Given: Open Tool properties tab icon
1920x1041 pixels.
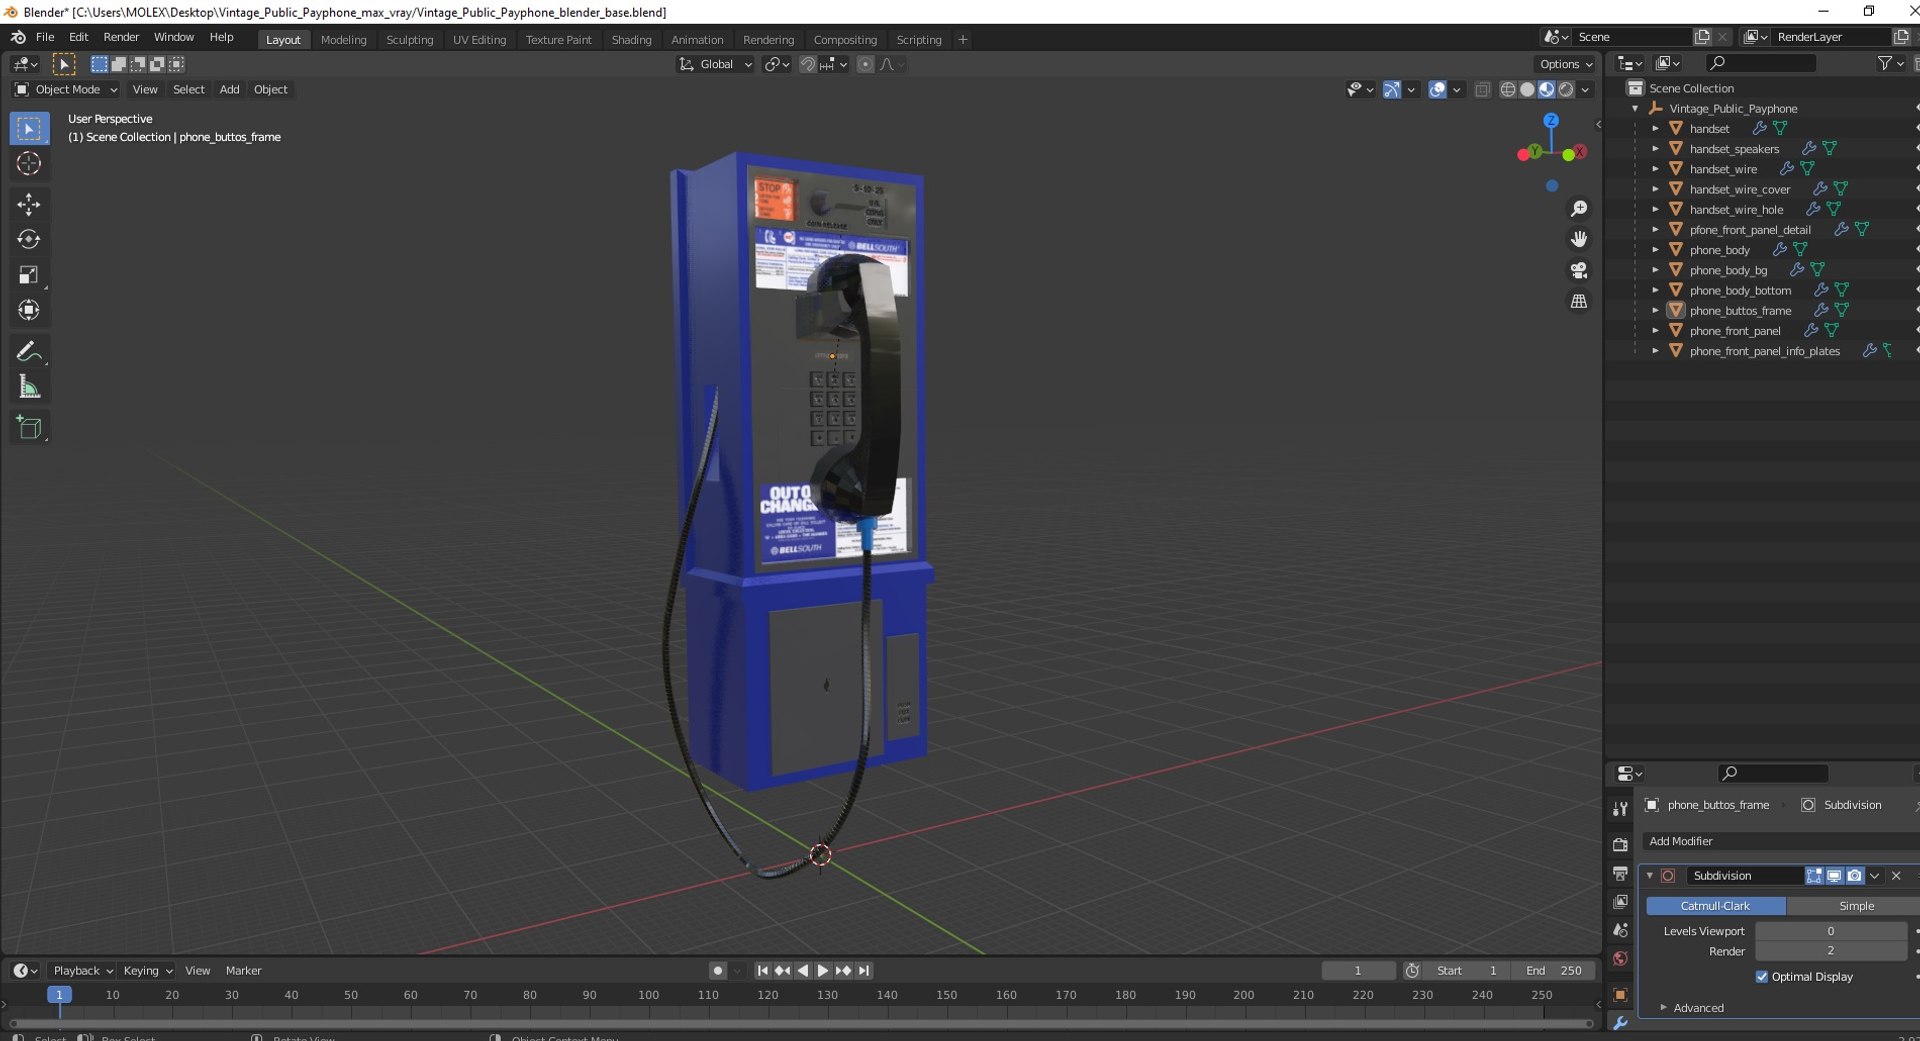Looking at the screenshot, I should pyautogui.click(x=1621, y=808).
